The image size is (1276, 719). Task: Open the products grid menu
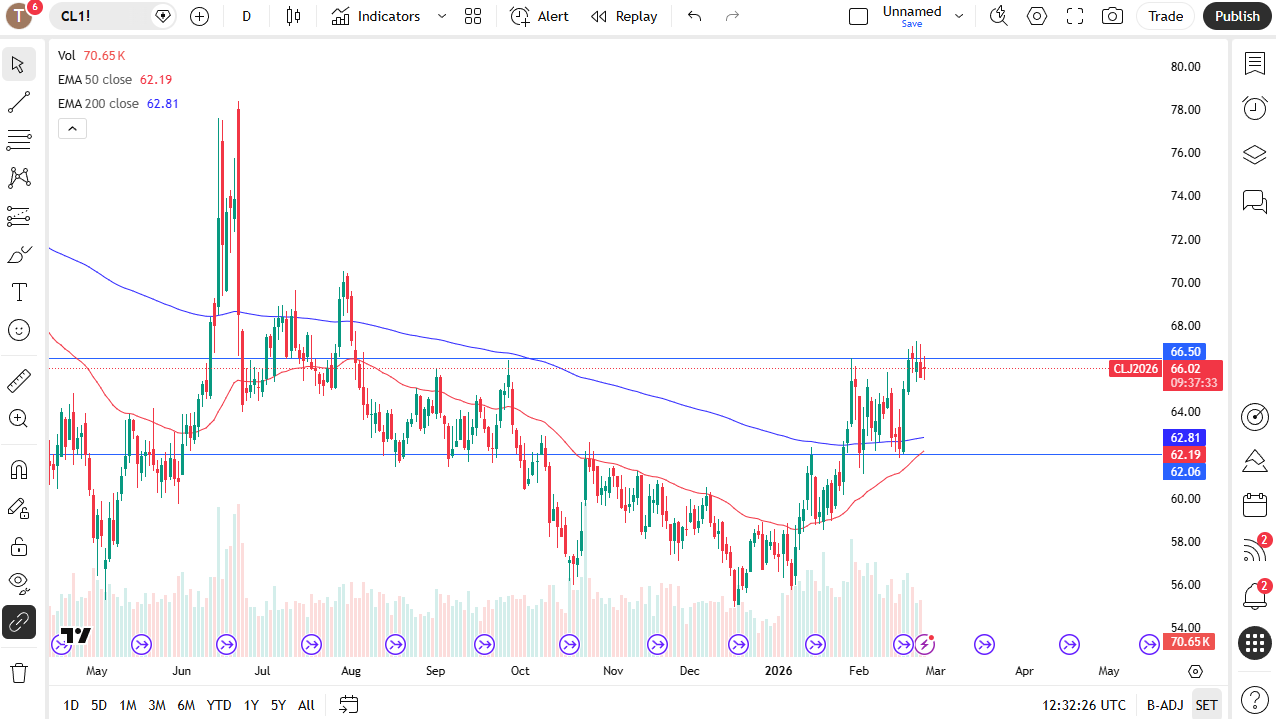tap(1255, 642)
